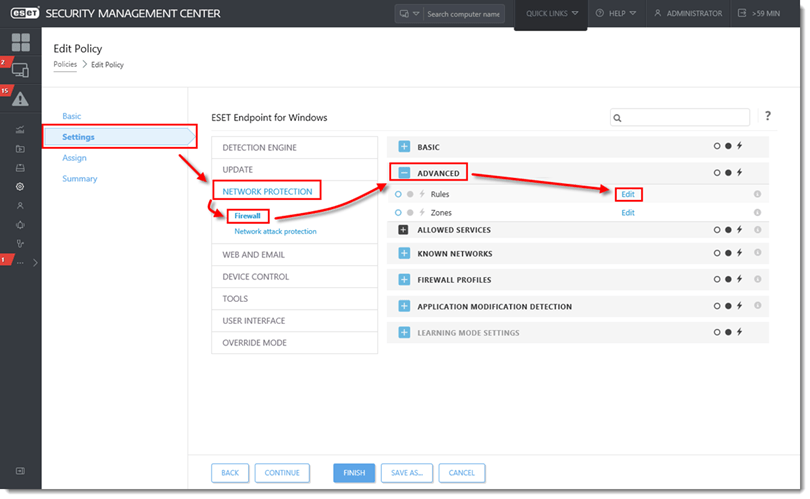Open the Policies gear icon in sidebar

(20, 186)
